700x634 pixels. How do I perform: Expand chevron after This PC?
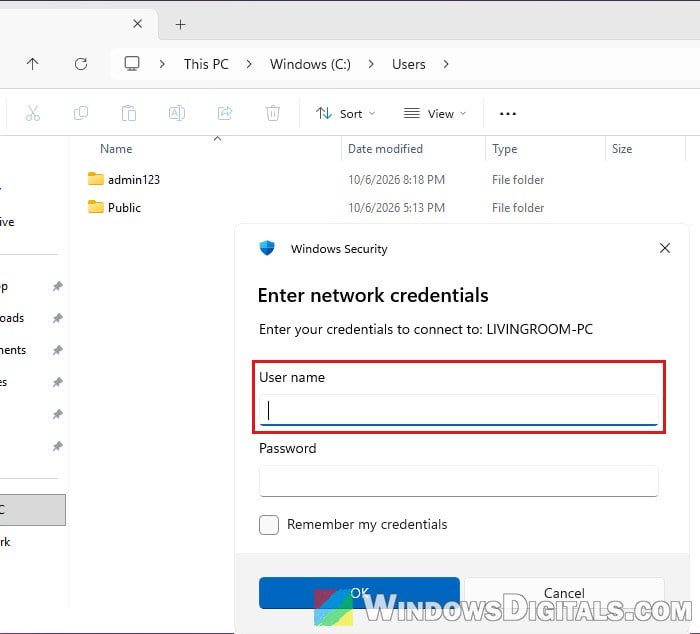pos(249,64)
